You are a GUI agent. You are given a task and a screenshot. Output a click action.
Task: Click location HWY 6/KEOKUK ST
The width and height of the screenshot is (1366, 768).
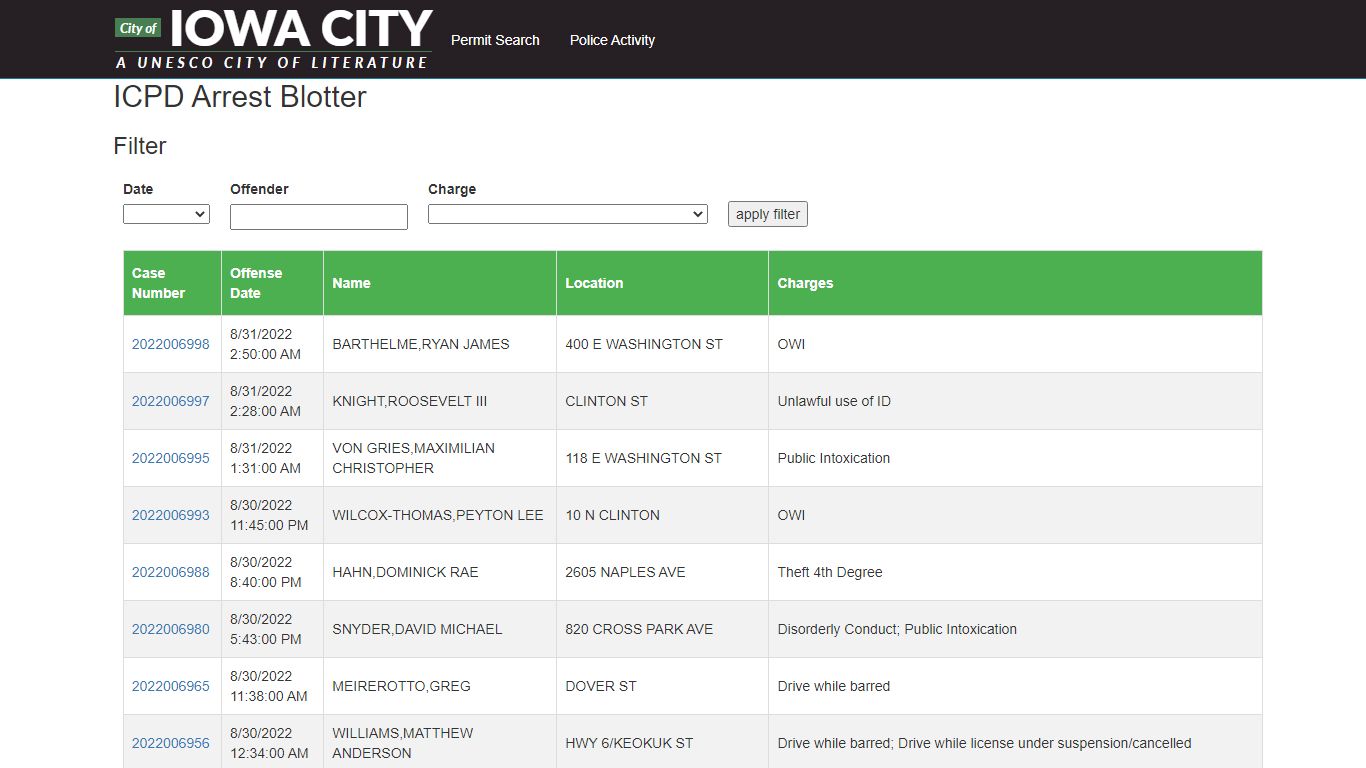[x=629, y=743]
